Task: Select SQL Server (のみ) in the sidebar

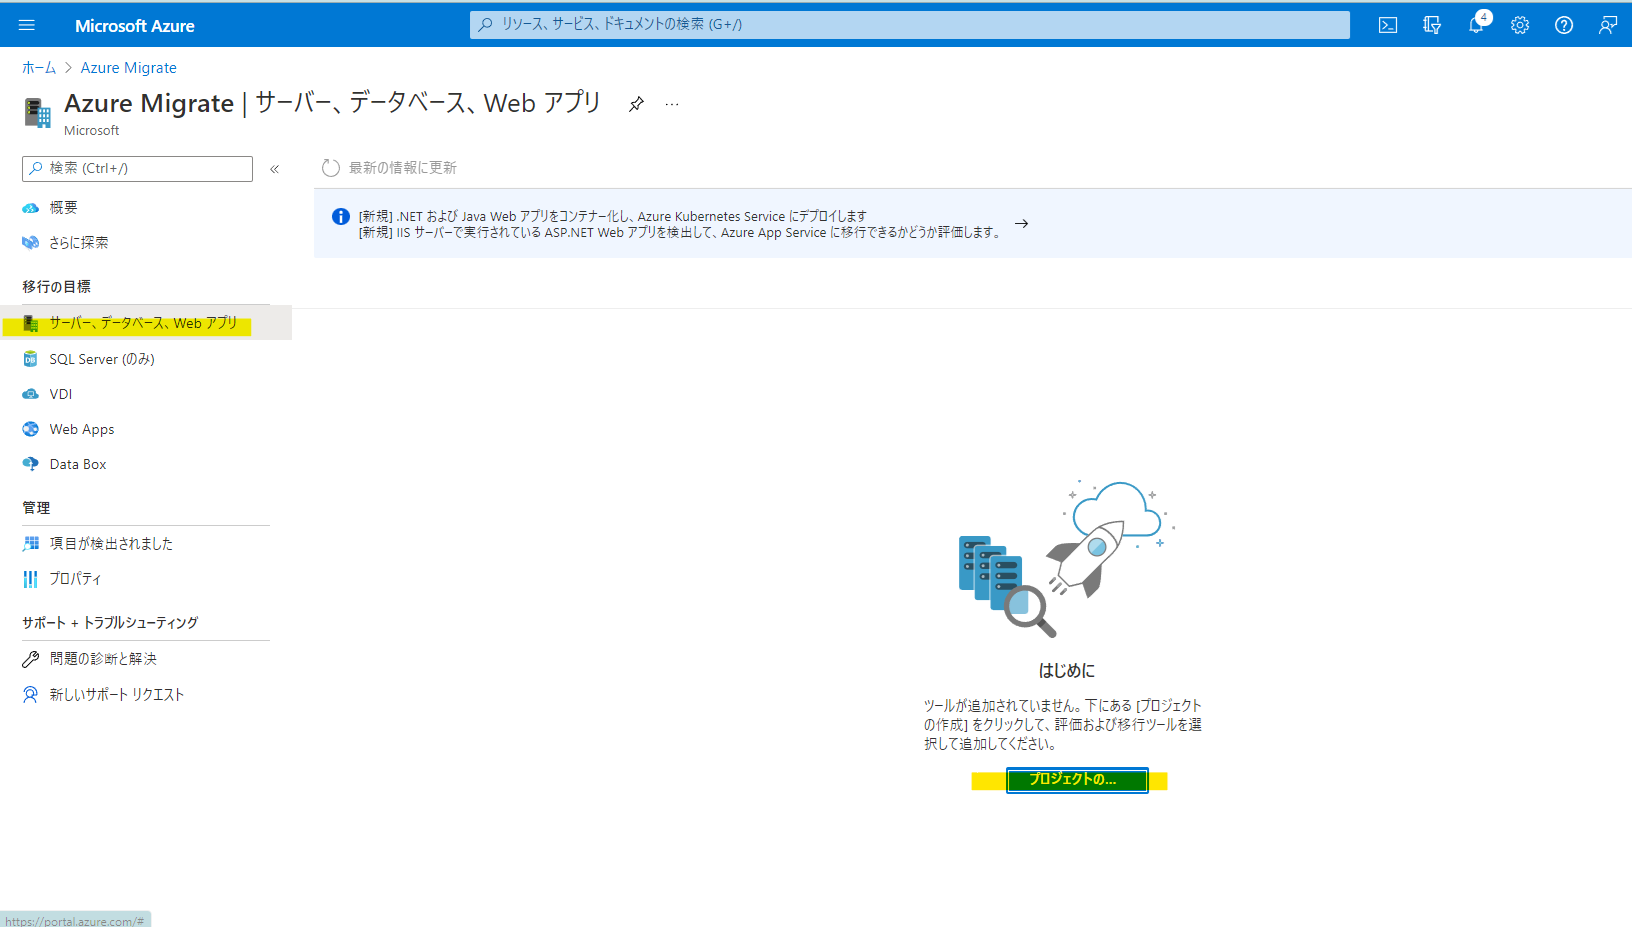Action: click(101, 358)
